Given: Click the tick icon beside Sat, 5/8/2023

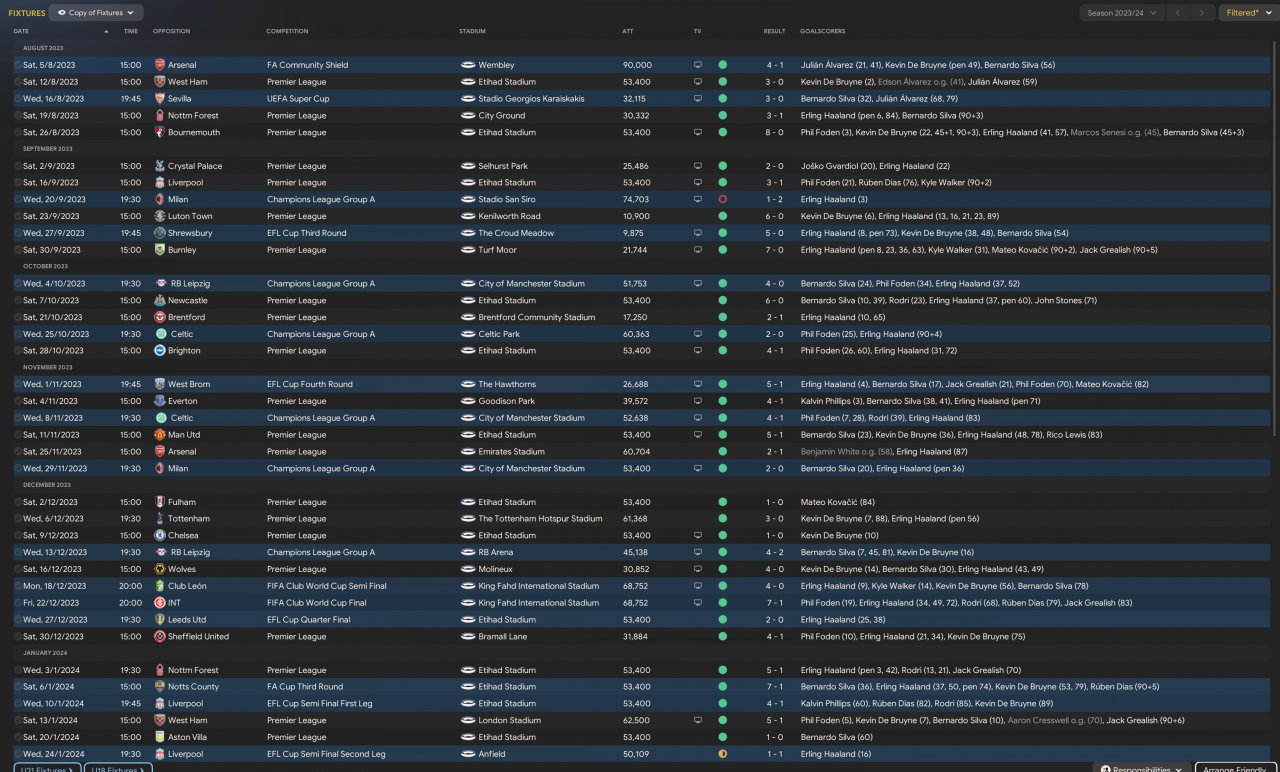Looking at the screenshot, I should coord(17,65).
